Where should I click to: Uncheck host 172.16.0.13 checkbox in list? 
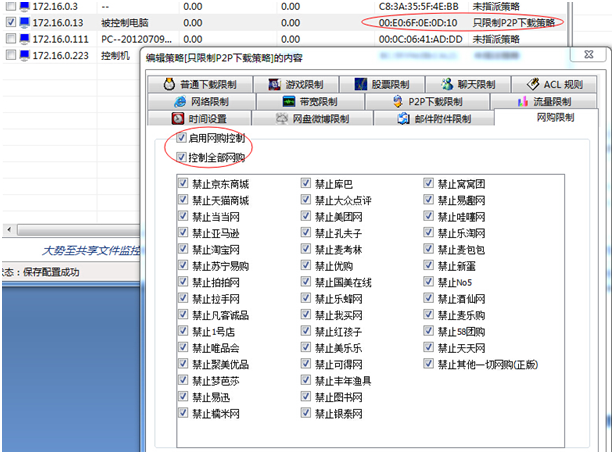(x=11, y=22)
